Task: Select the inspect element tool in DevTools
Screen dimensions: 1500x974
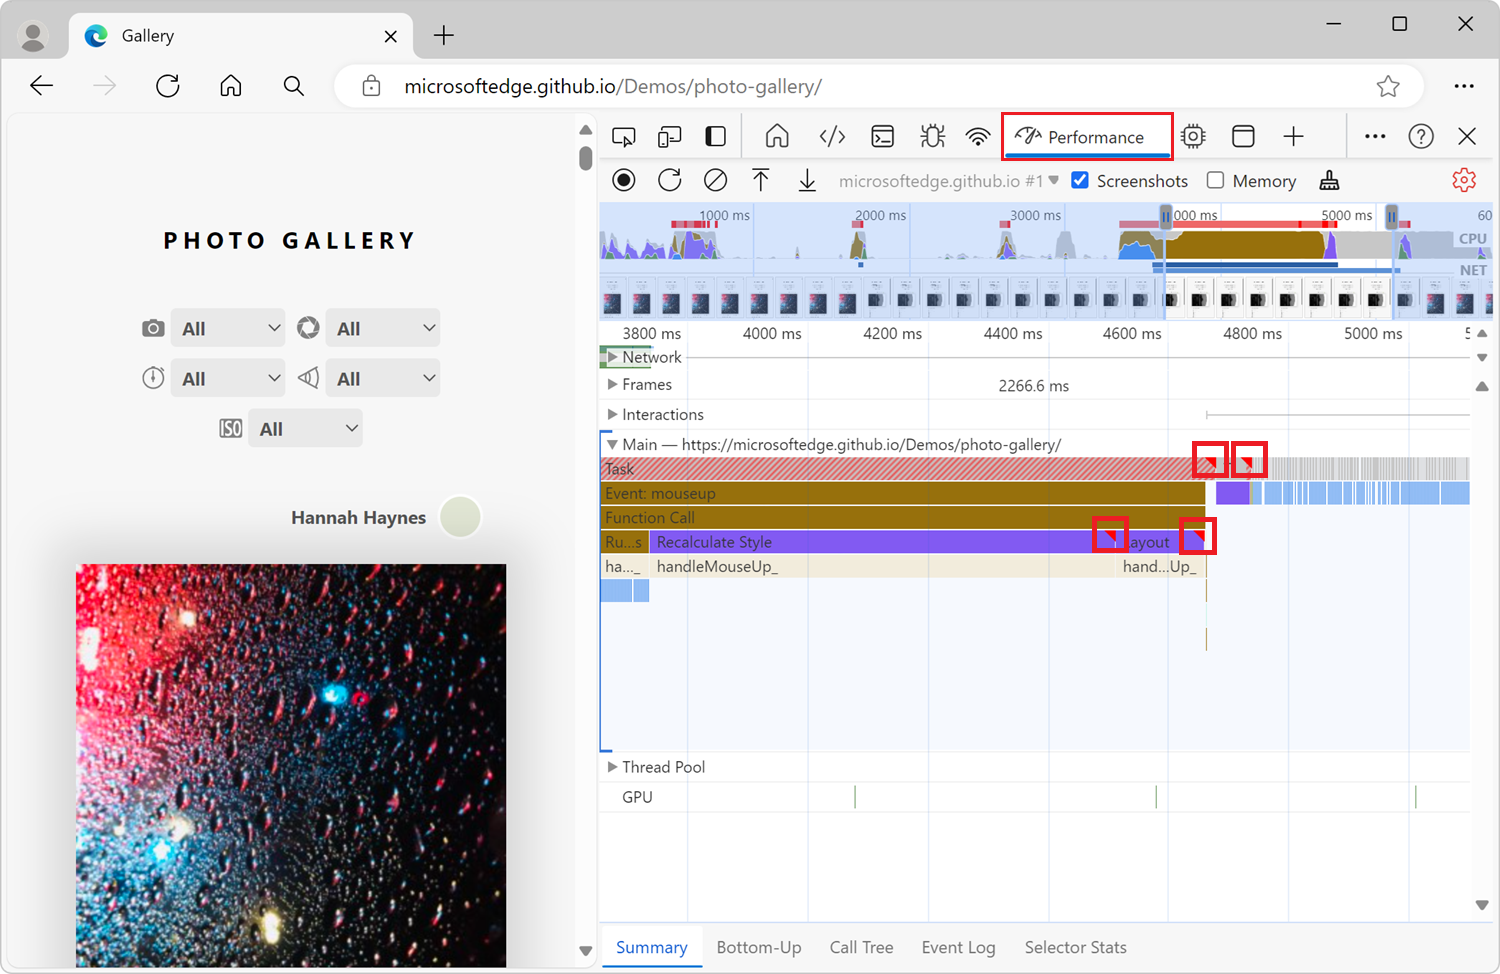Action: pyautogui.click(x=623, y=136)
